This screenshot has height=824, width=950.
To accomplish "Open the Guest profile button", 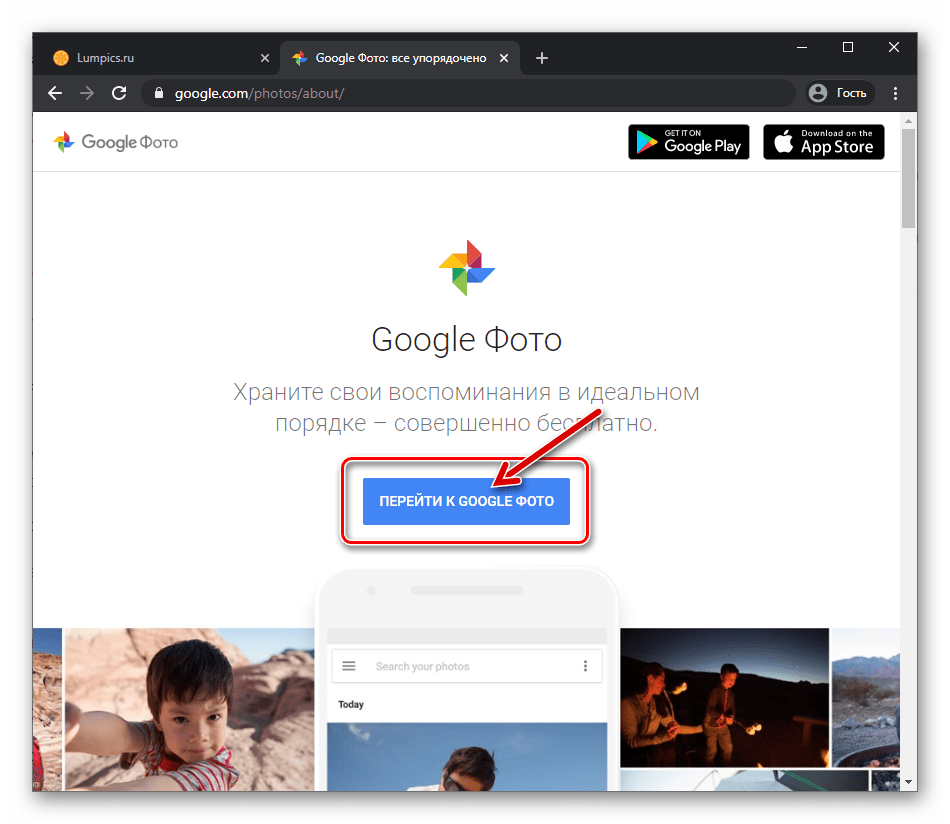I will click(840, 93).
